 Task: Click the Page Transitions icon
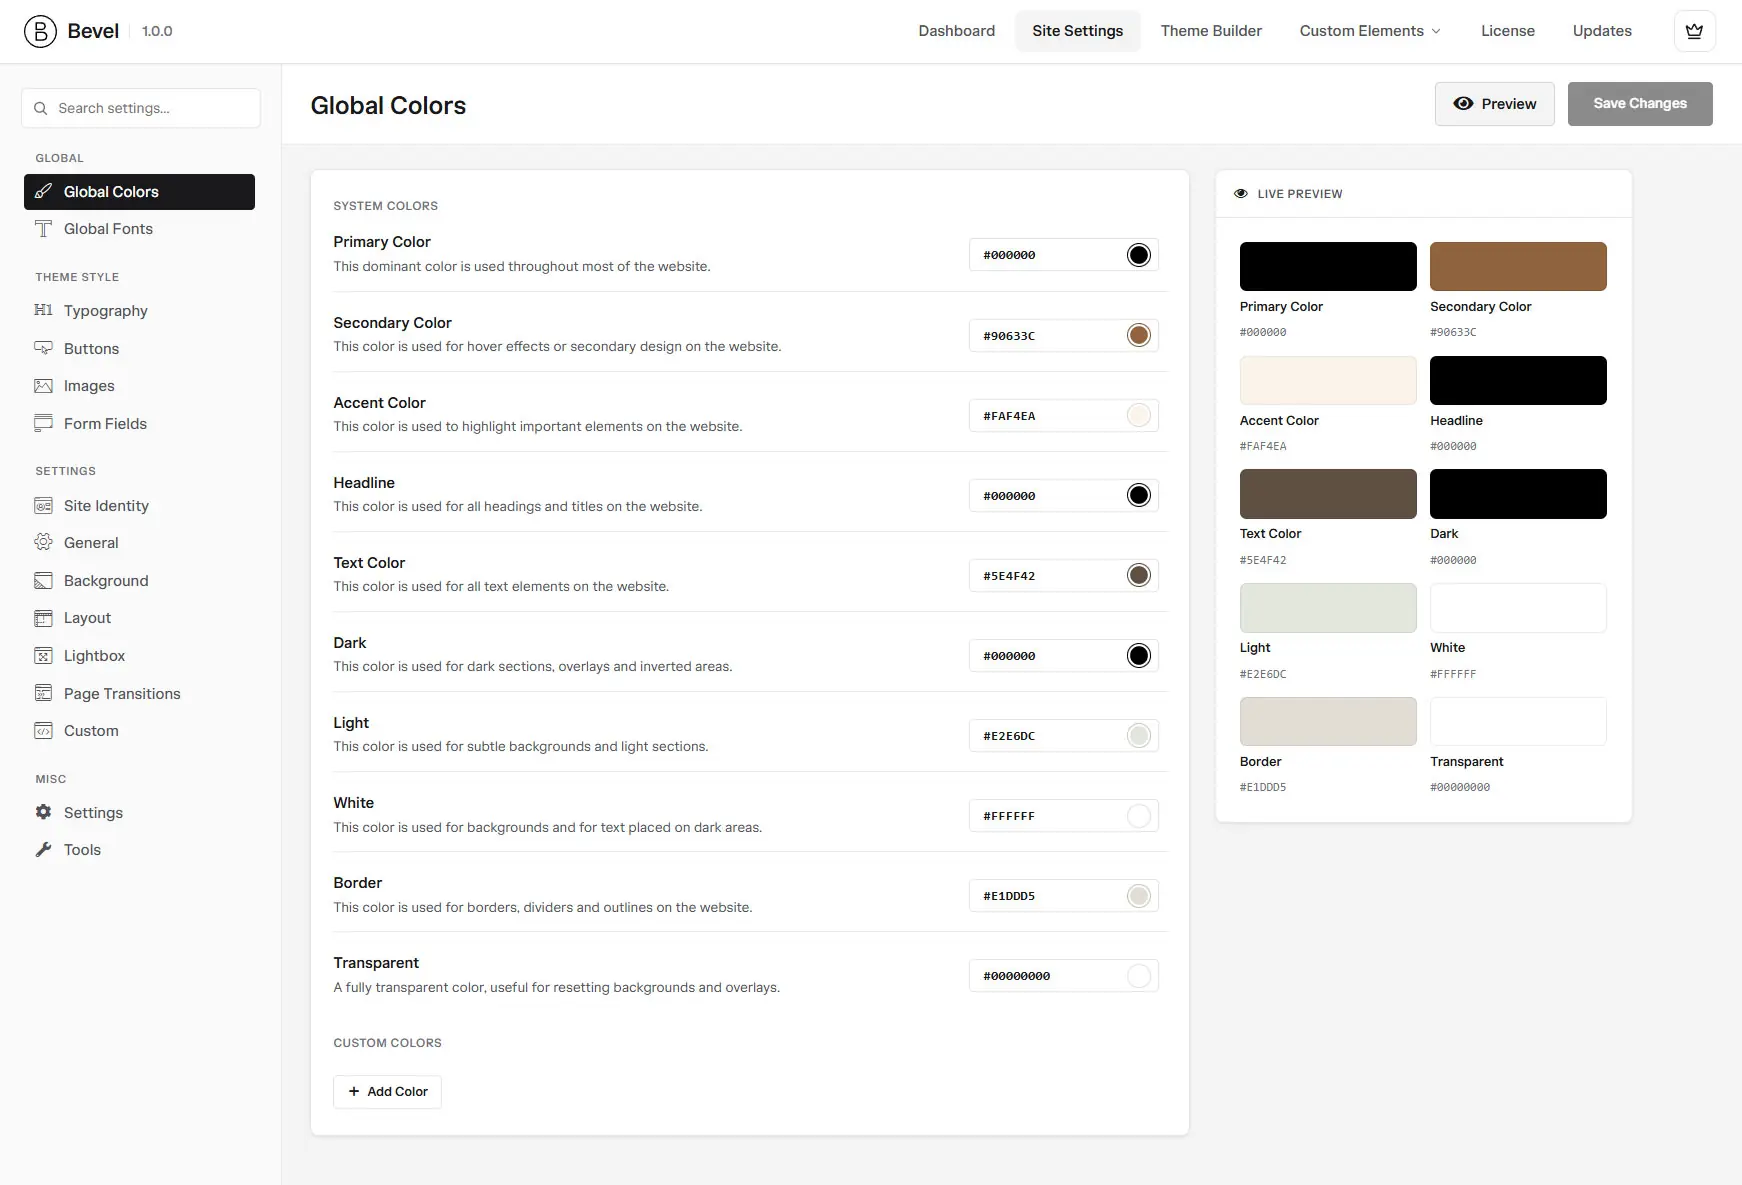tap(43, 694)
